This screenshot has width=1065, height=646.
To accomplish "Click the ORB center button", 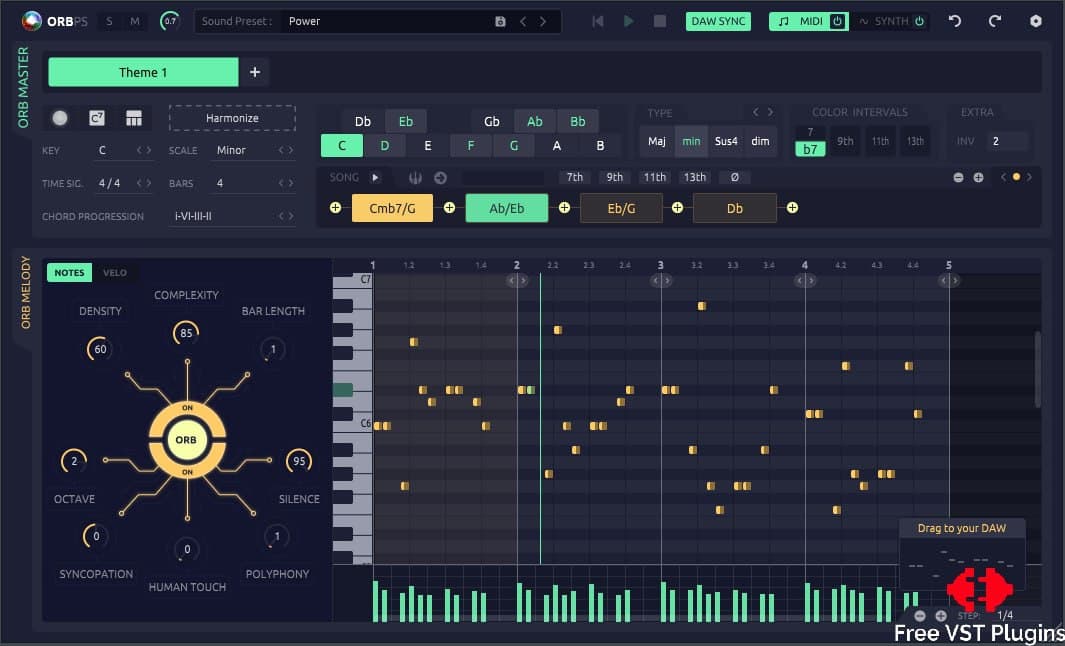I will coord(186,439).
